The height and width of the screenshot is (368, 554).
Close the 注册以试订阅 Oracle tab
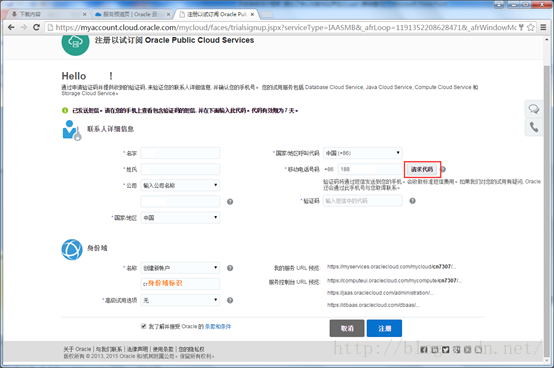point(252,14)
